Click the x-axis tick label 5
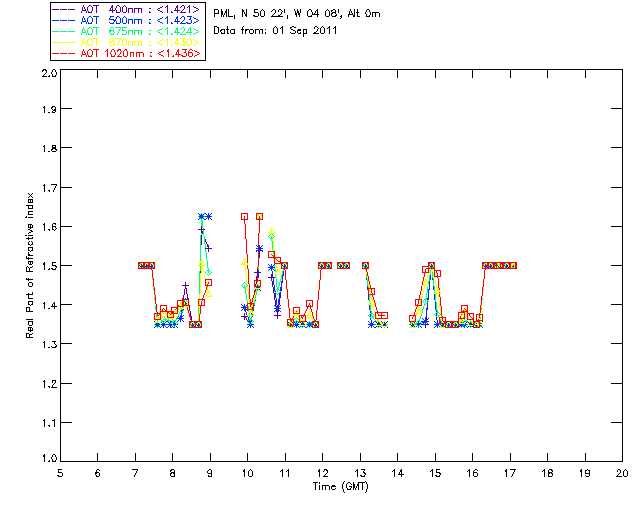The width and height of the screenshot is (640, 512). pos(60,473)
